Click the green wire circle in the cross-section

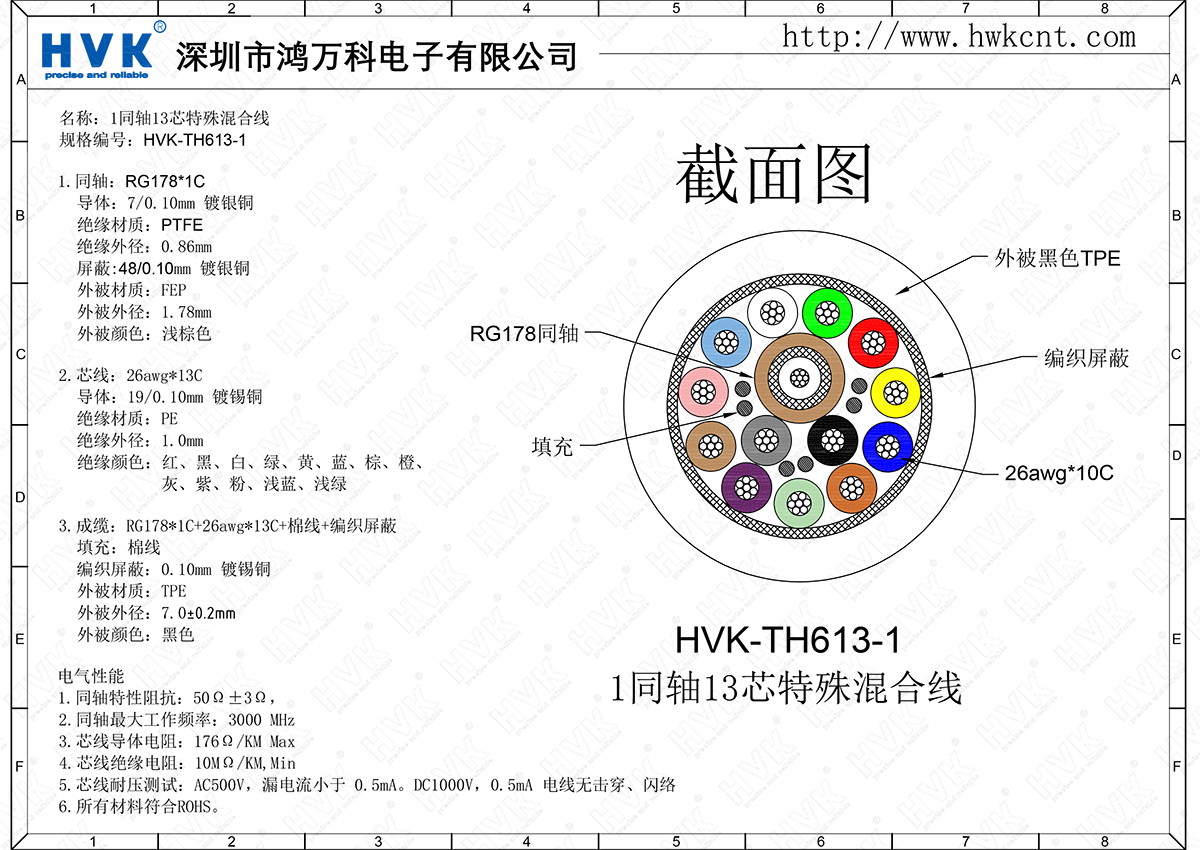[827, 312]
